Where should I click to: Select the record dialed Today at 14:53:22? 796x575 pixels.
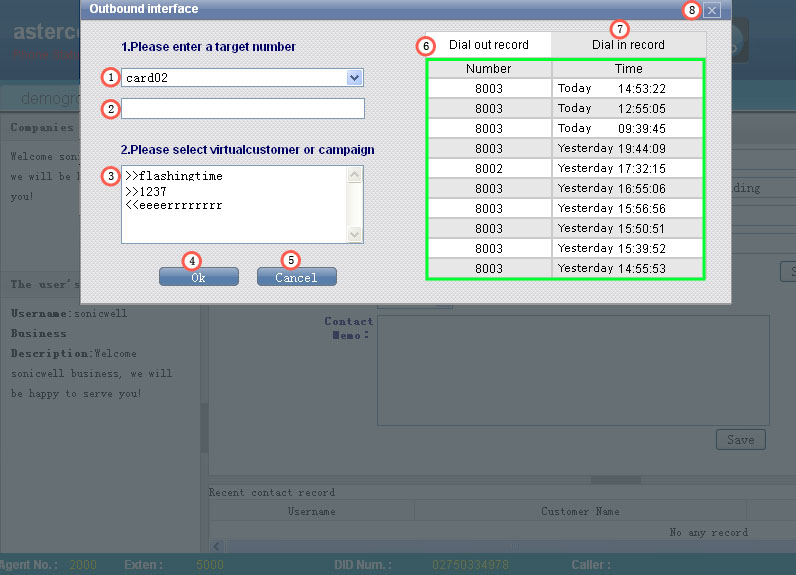[565, 89]
